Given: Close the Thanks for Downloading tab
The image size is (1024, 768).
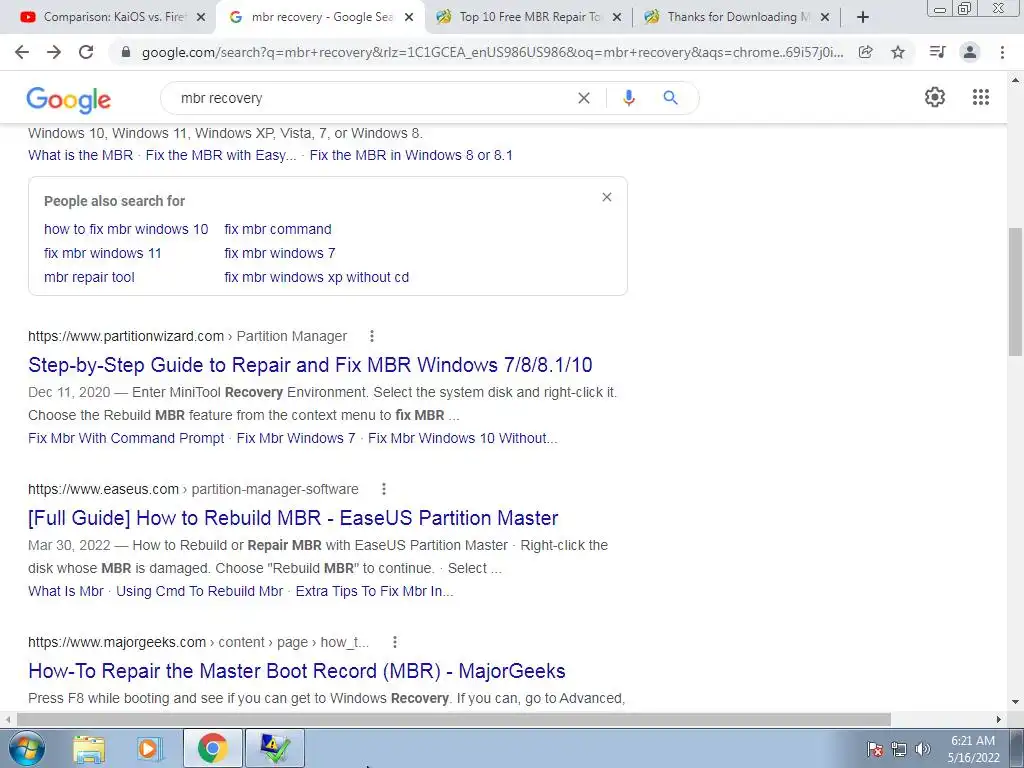Looking at the screenshot, I should pos(825,18).
